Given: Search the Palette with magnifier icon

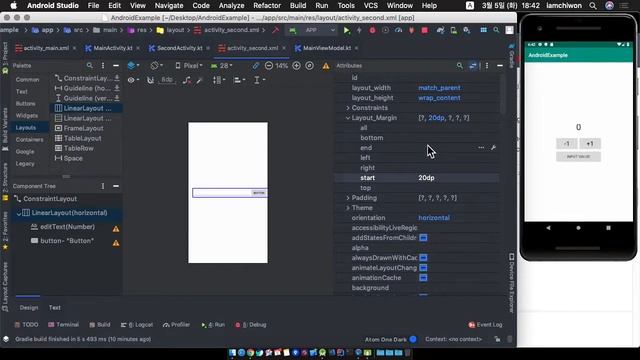Looking at the screenshot, I should [x=89, y=66].
